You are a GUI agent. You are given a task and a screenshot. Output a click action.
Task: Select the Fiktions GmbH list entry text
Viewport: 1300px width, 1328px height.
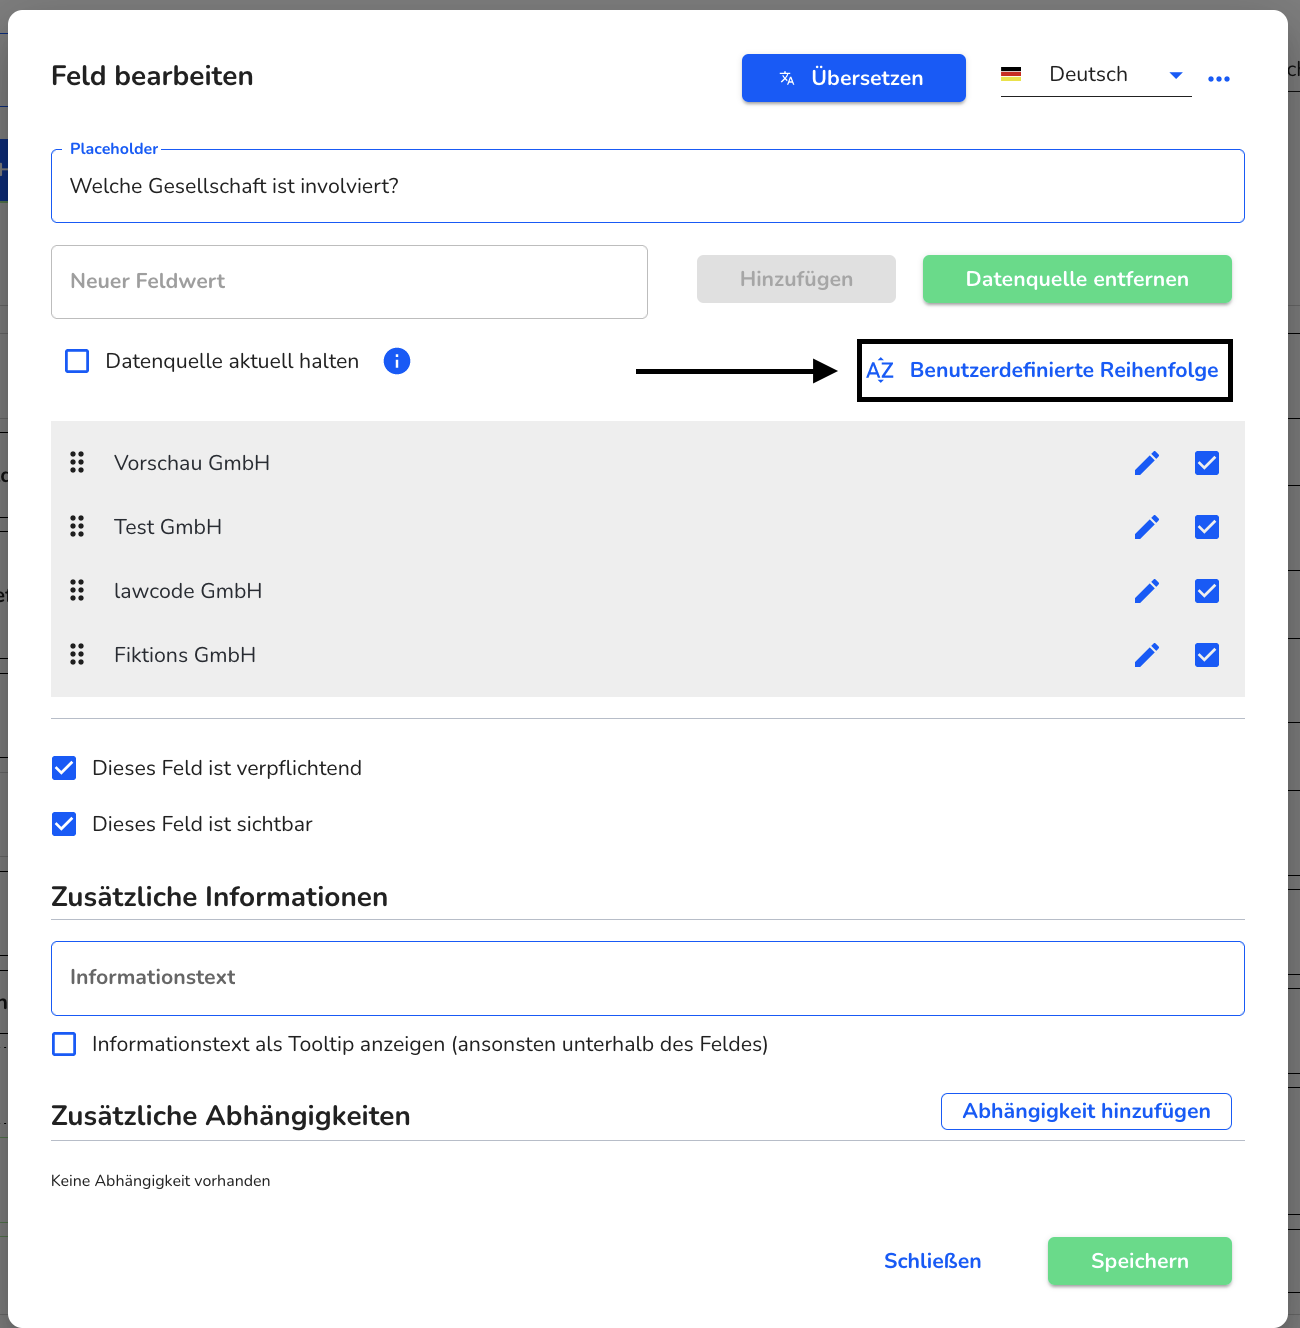point(185,655)
